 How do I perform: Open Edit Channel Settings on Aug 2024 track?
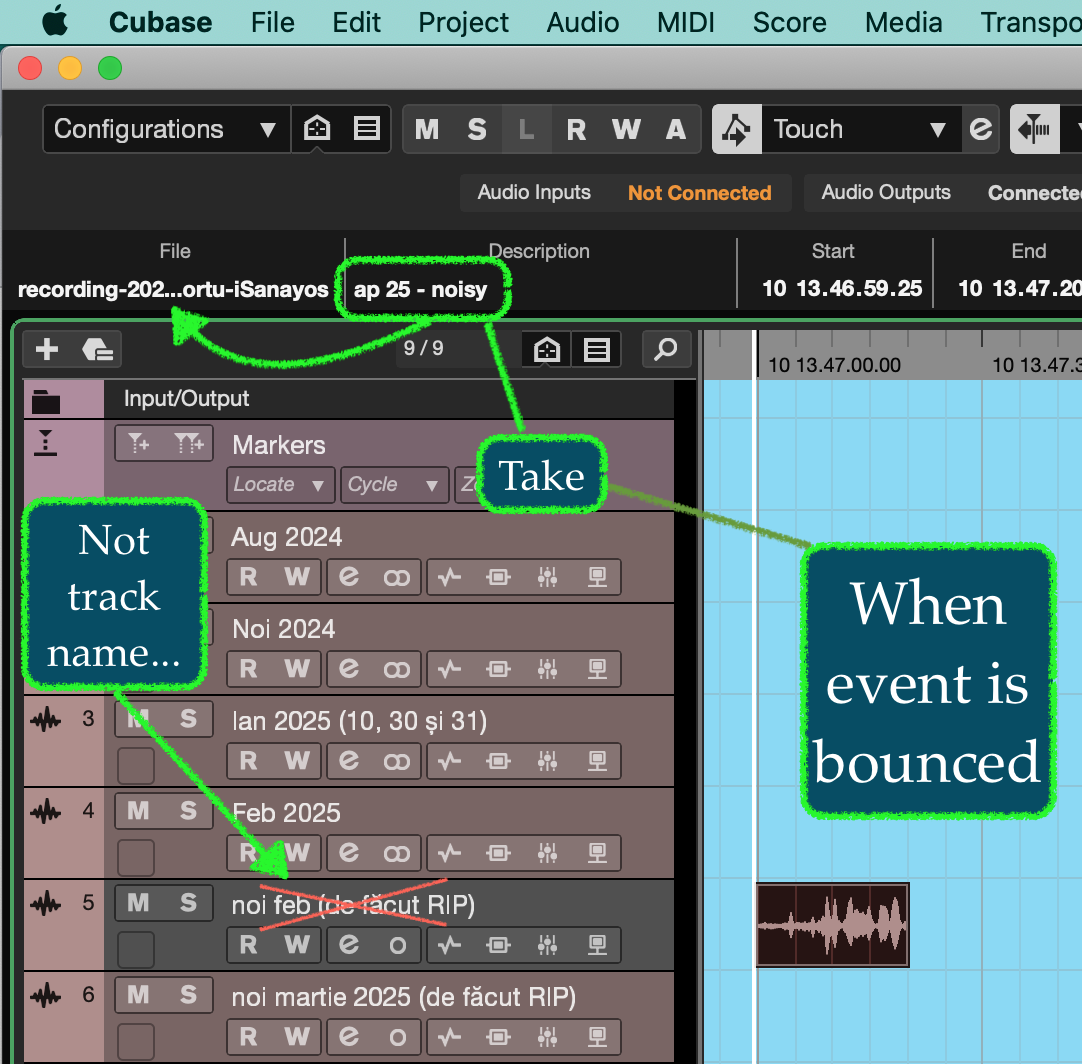(349, 577)
